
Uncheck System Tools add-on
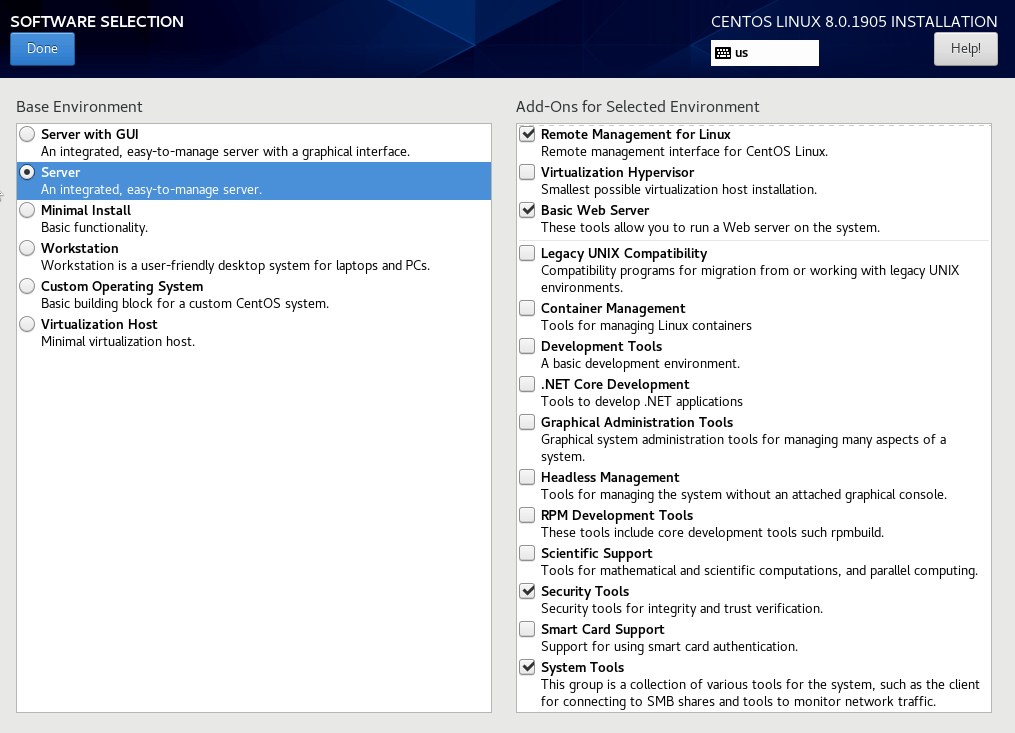pyautogui.click(x=528, y=668)
